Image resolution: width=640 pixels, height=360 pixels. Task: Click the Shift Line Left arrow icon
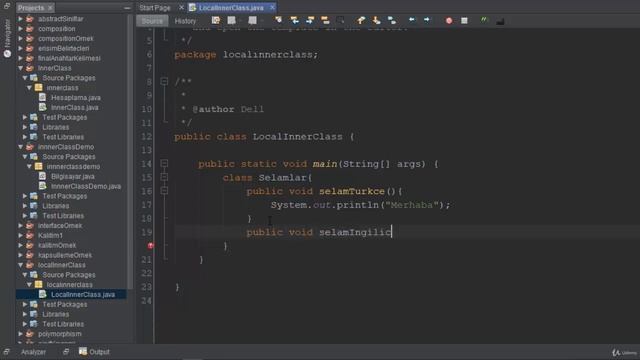pyautogui.click(x=411, y=20)
